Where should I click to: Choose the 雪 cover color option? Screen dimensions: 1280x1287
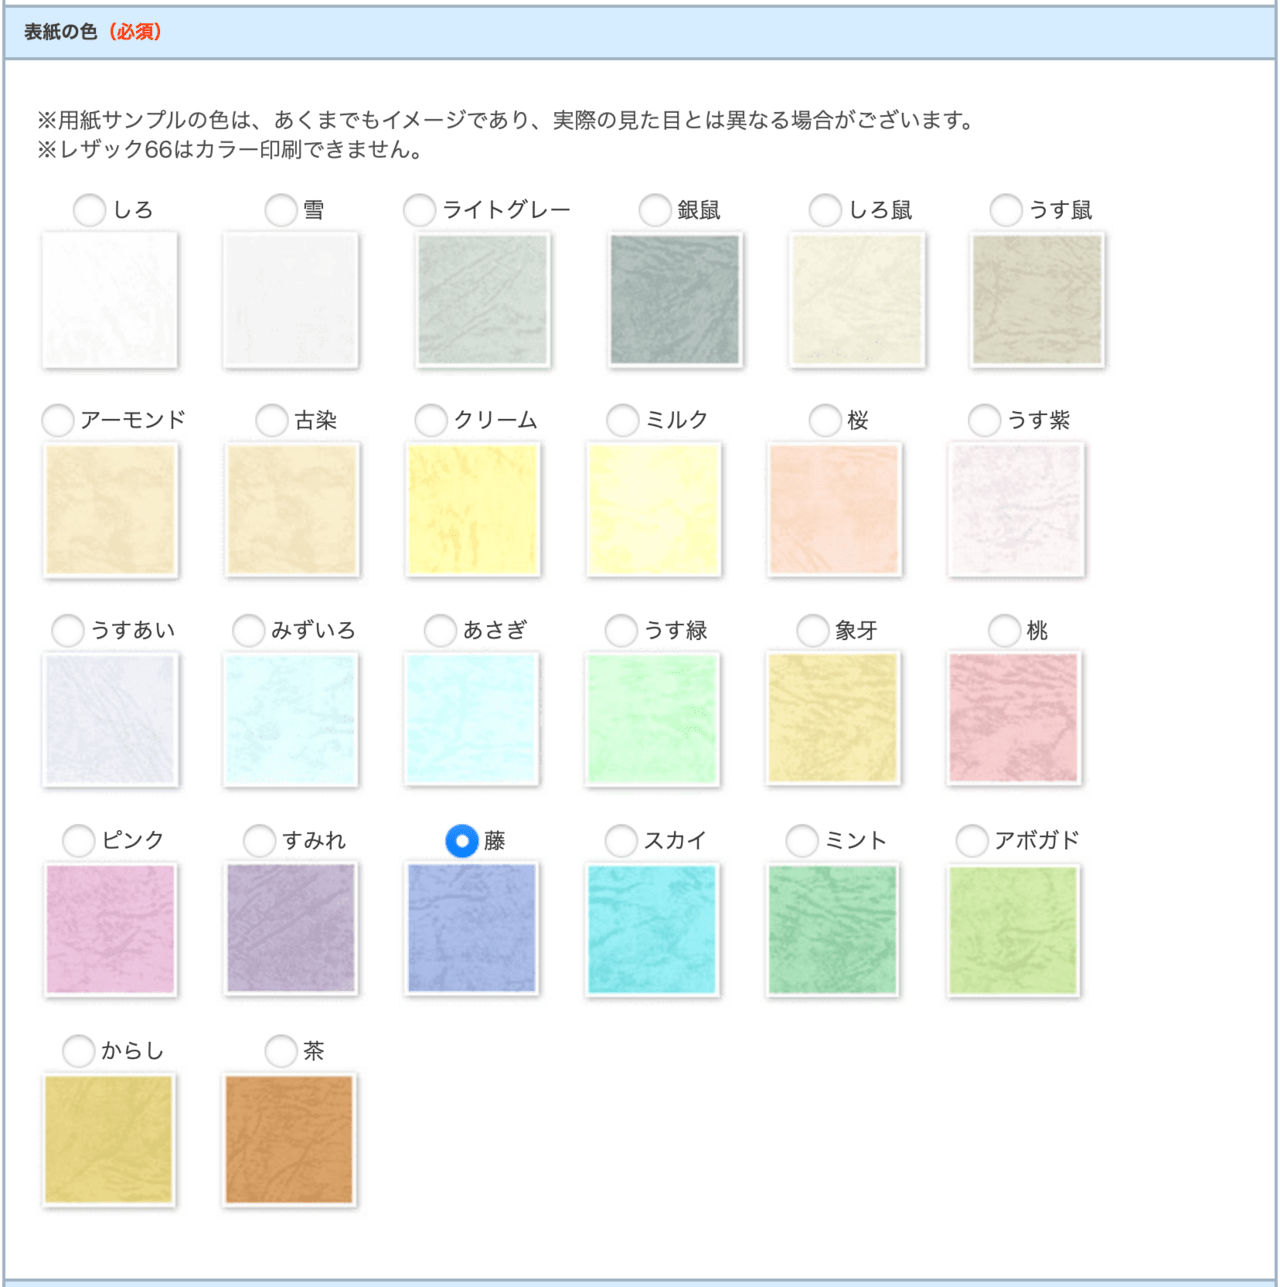[281, 210]
